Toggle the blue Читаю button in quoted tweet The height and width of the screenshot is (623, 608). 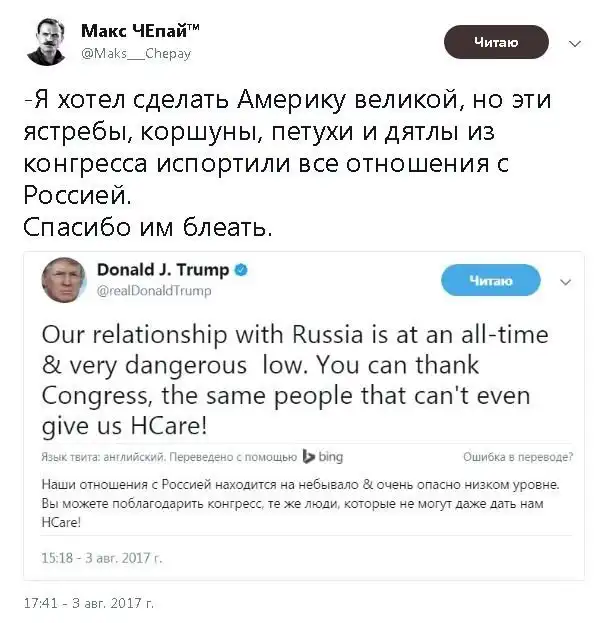[x=490, y=281]
